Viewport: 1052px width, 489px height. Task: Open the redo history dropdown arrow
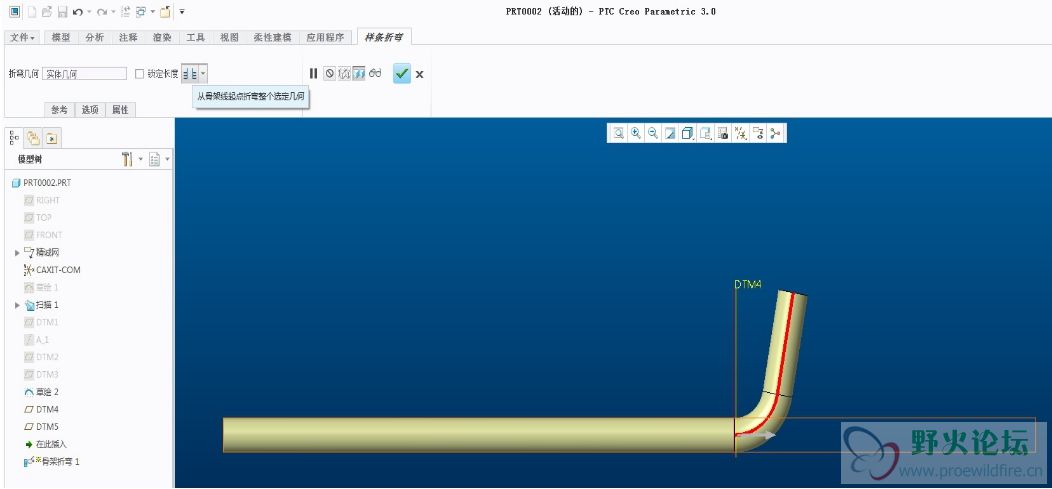[113, 12]
